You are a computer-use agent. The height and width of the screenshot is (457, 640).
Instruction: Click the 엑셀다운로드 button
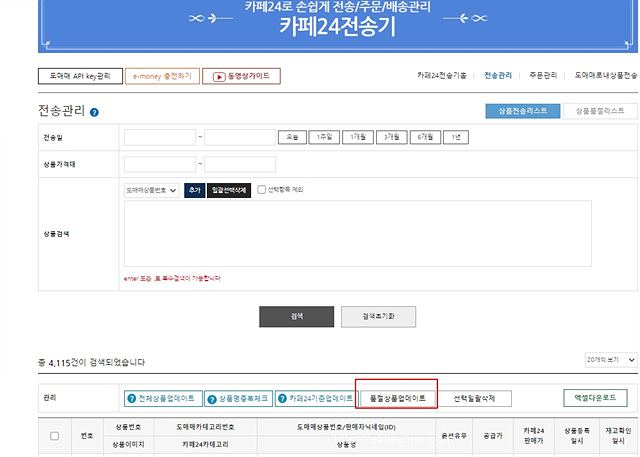coord(596,398)
